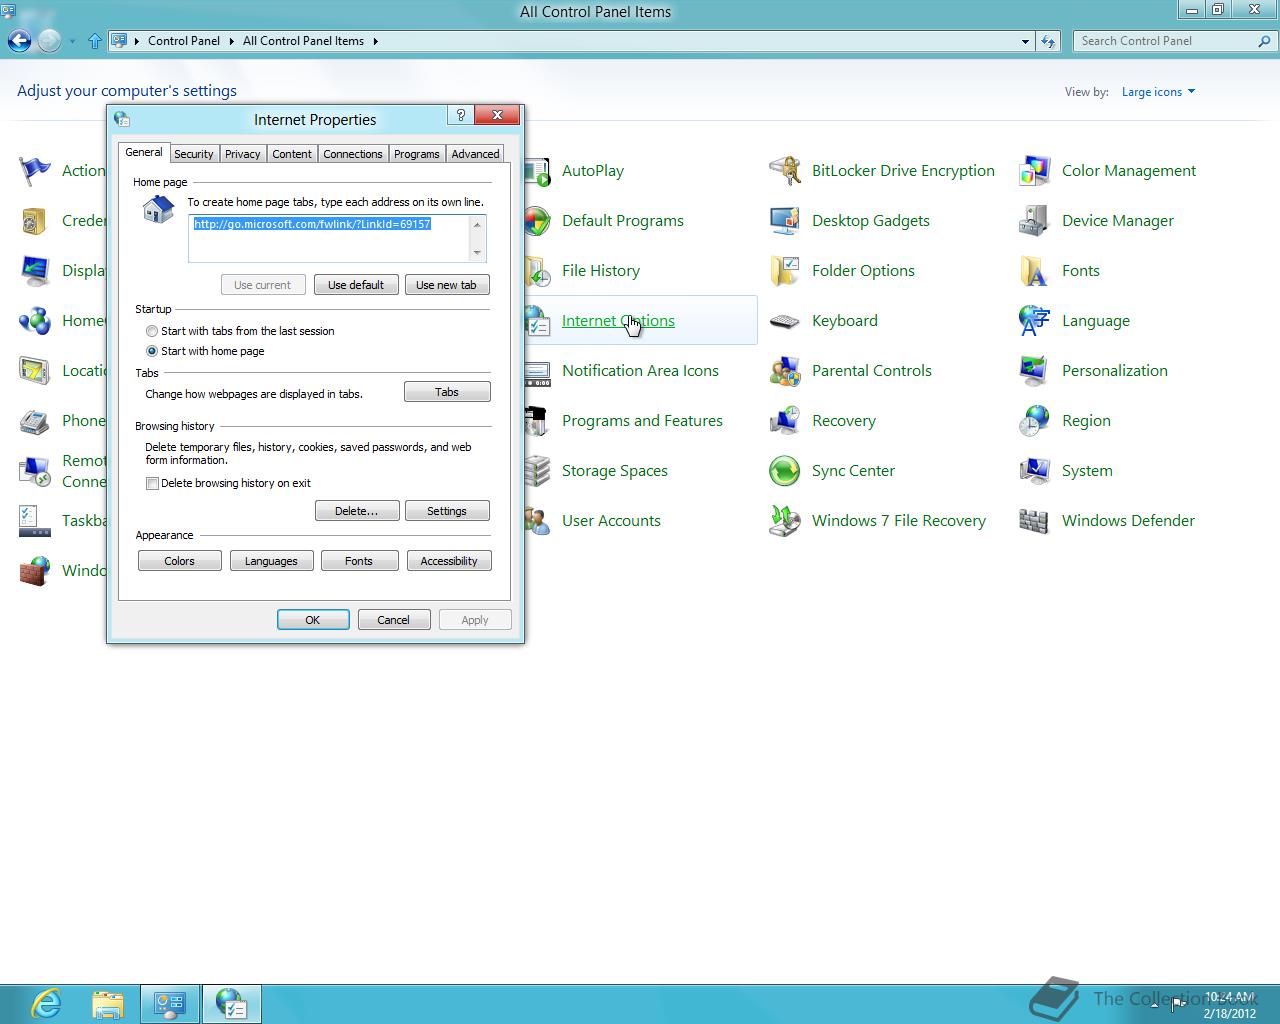Click the clock in the system tray

1230,1005
